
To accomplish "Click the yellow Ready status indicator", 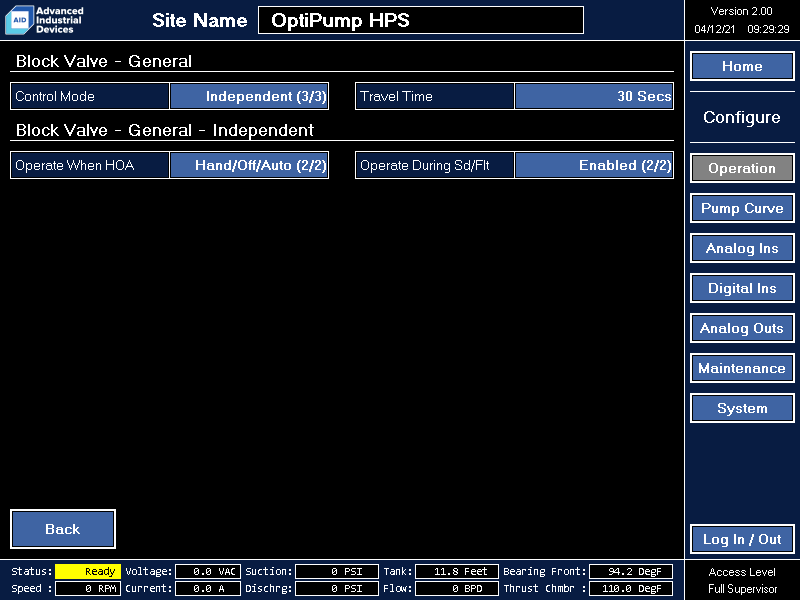I will [88, 571].
